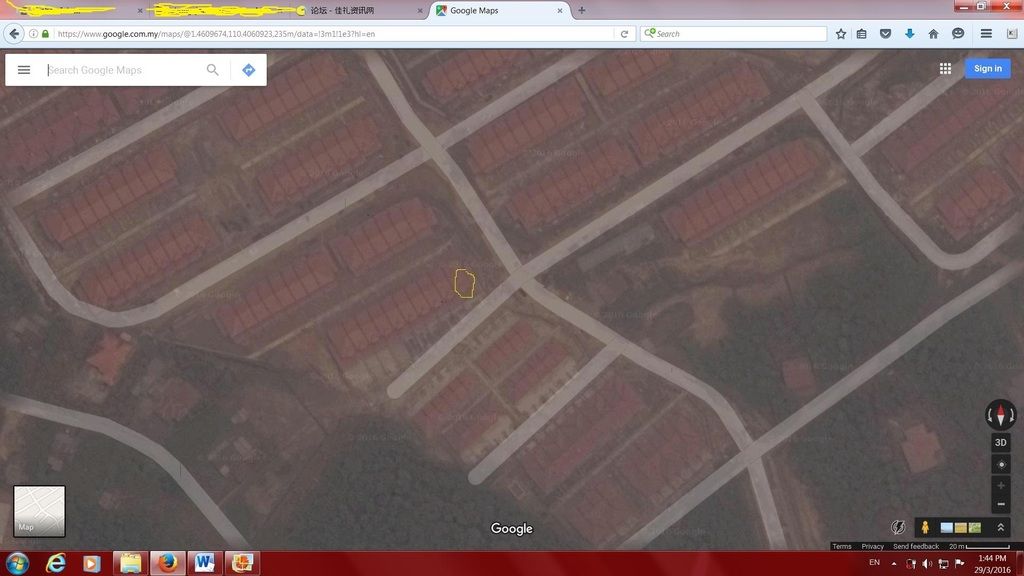Switch to the 论坛 browser tab
This screenshot has width=1024, height=576.
pos(360,10)
